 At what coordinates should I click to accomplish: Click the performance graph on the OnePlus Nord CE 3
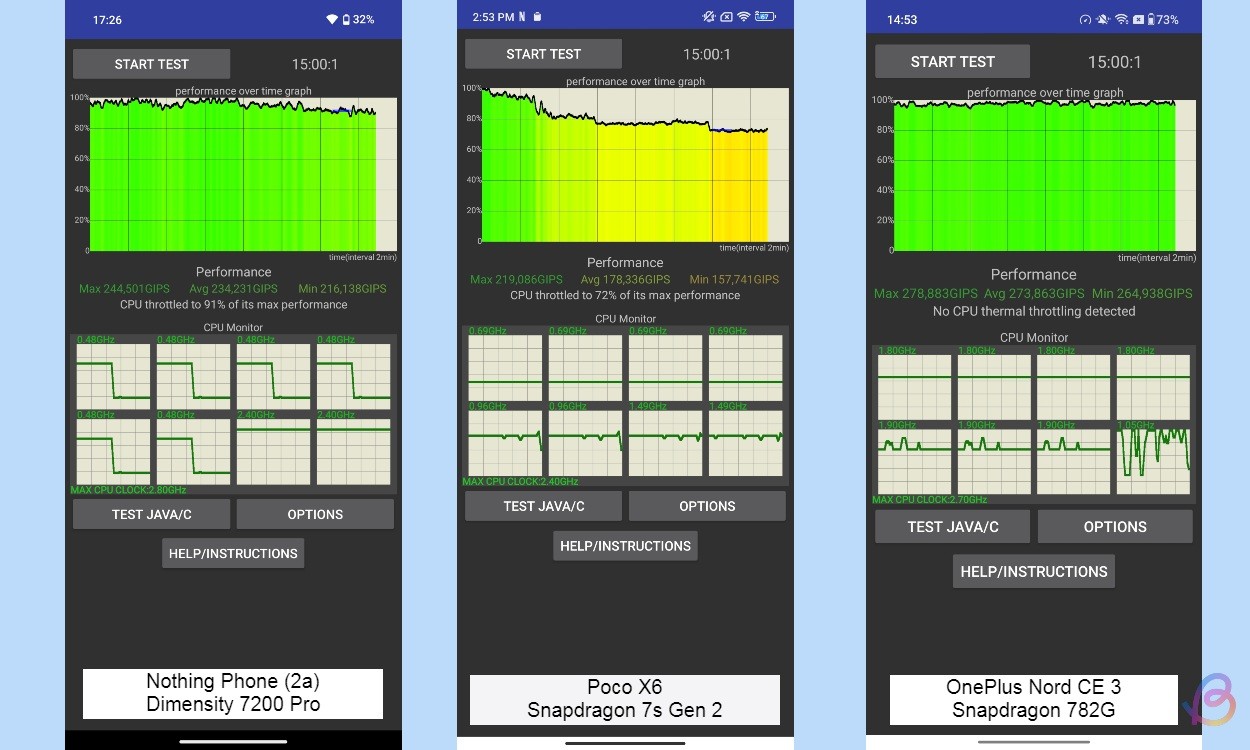pyautogui.click(x=1044, y=175)
